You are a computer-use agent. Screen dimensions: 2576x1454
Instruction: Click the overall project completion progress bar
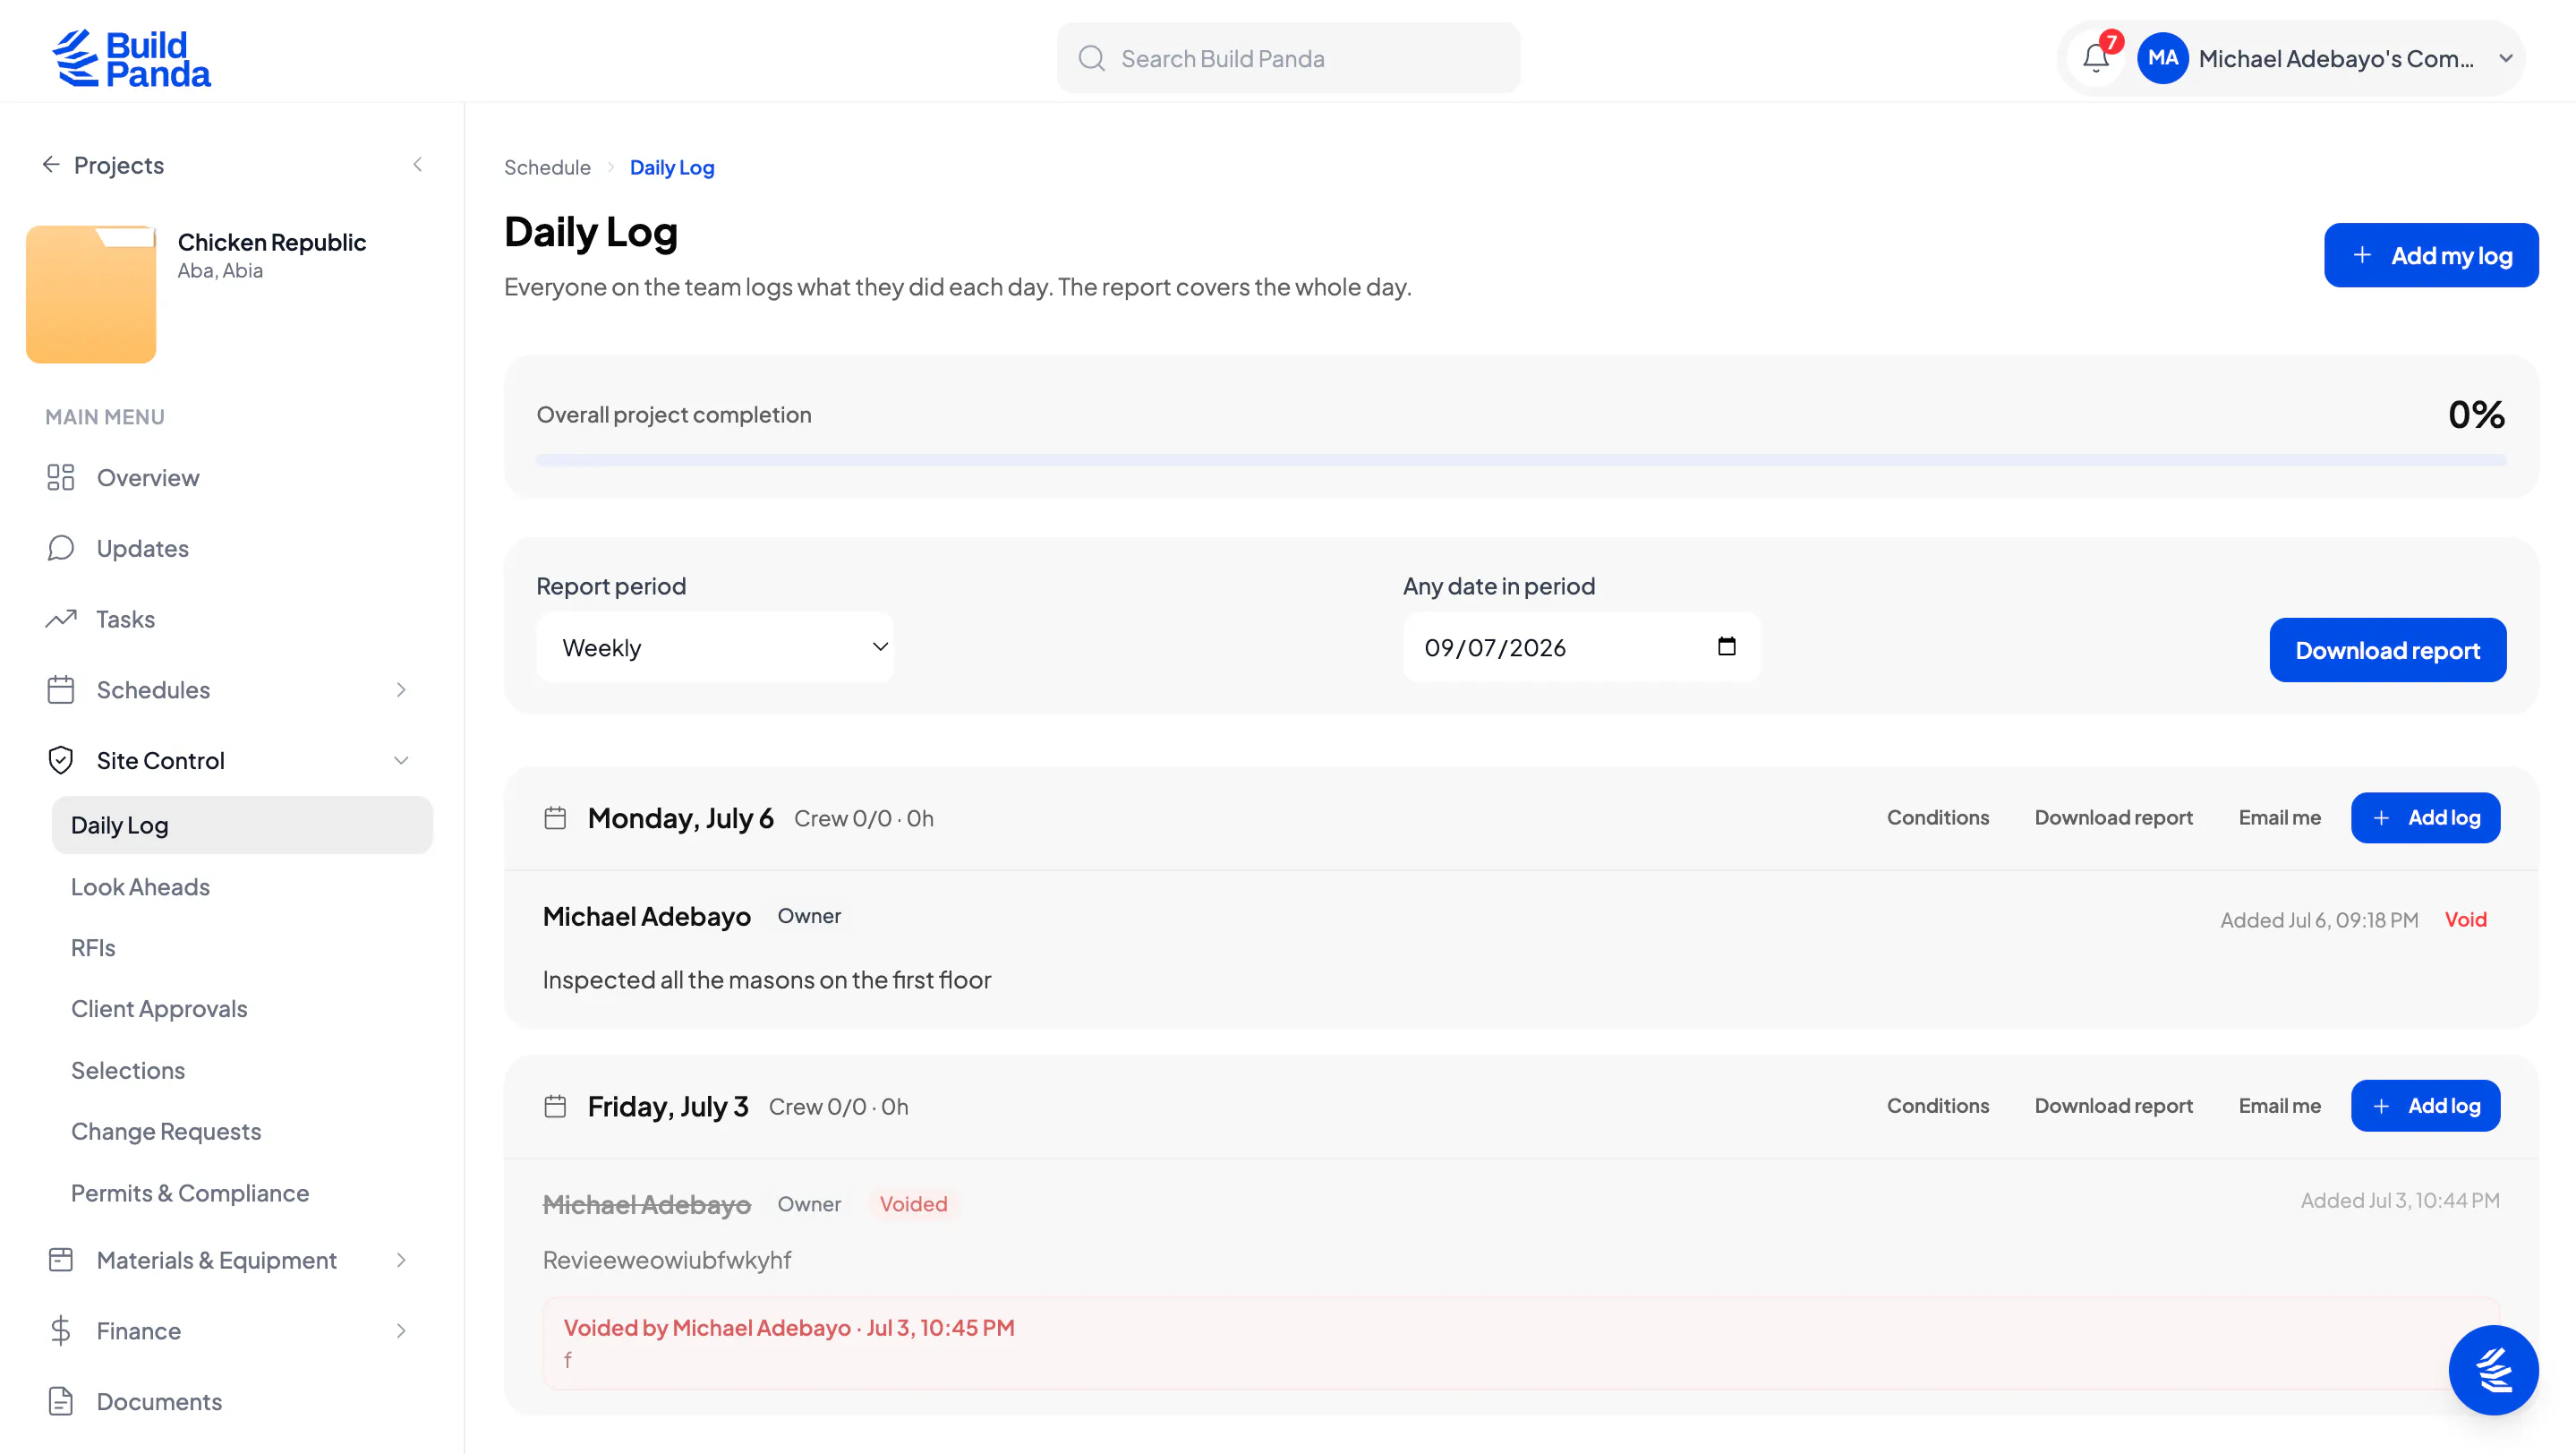(1521, 460)
